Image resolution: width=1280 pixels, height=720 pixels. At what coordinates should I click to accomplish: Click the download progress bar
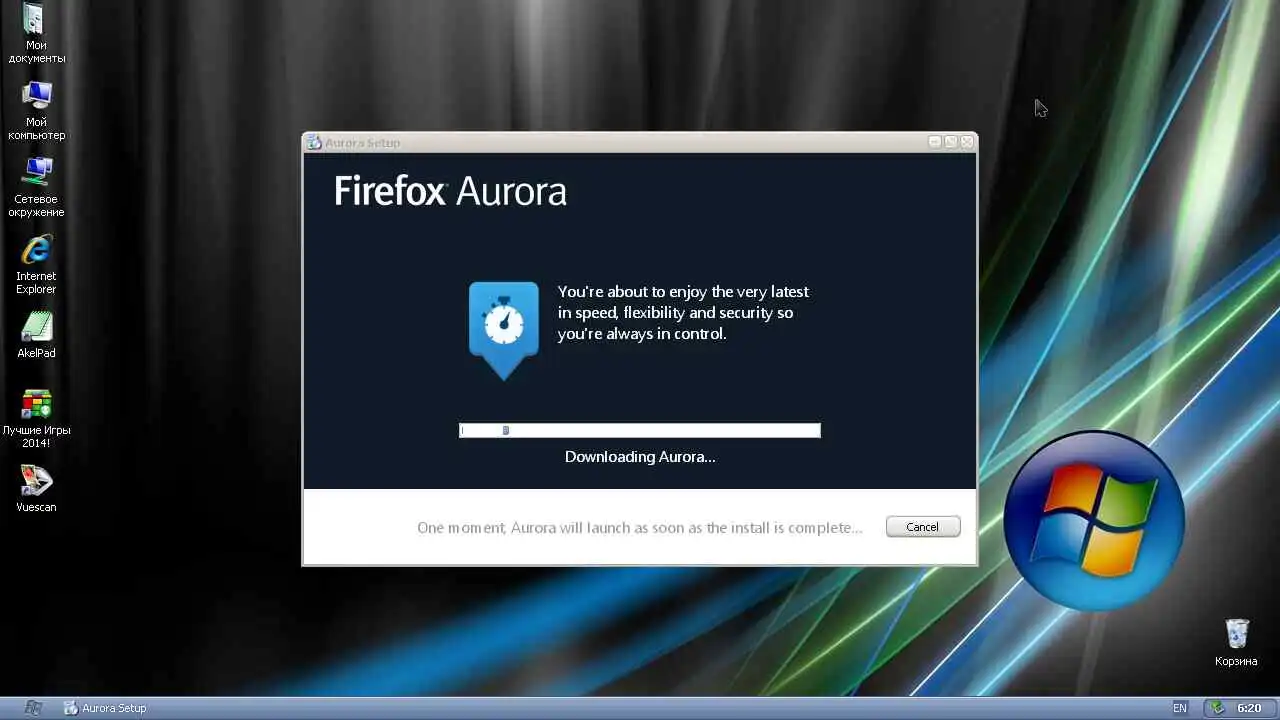pyautogui.click(x=640, y=430)
